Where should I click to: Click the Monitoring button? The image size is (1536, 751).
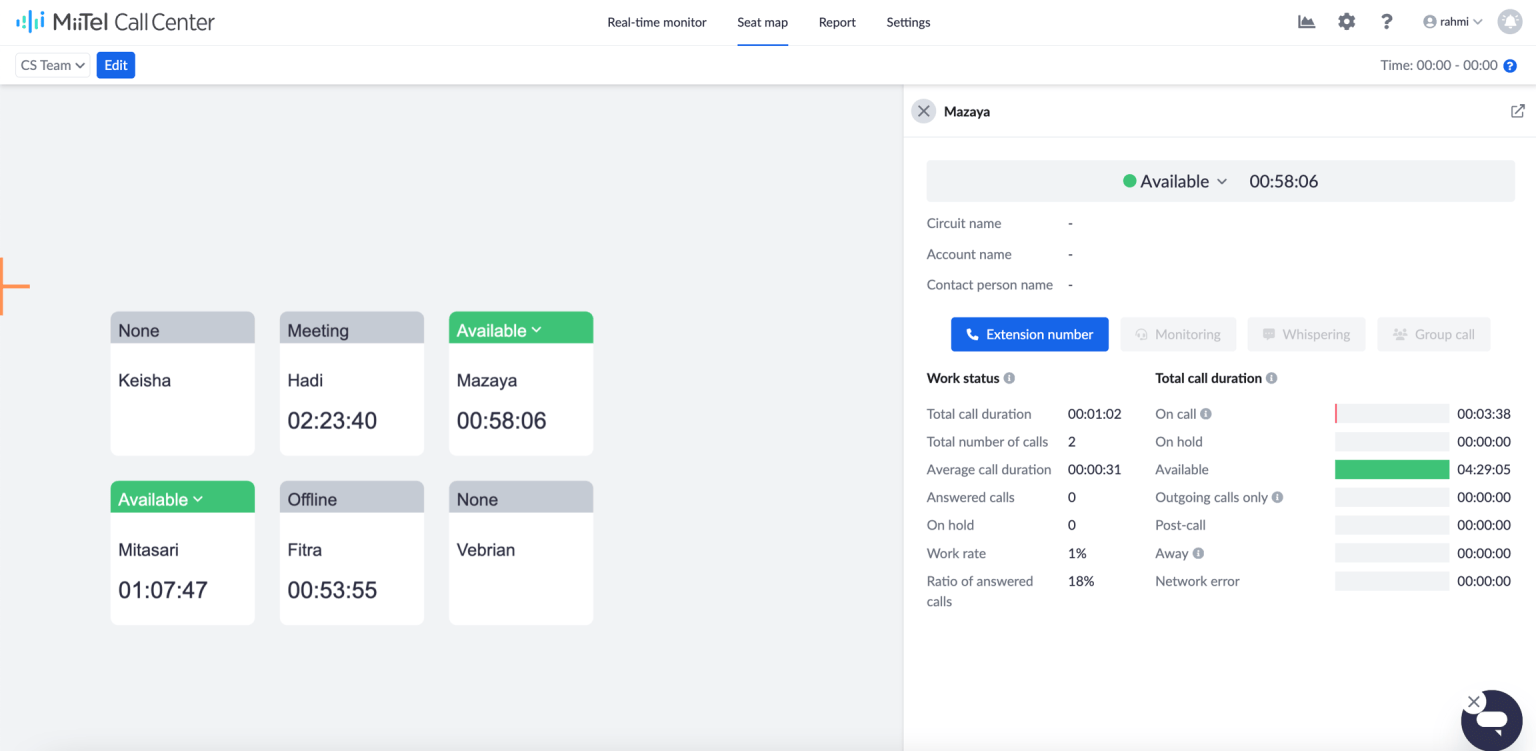point(1178,334)
